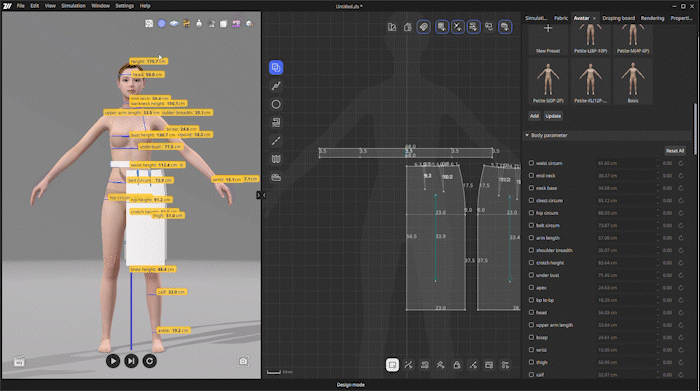Screen dimensions: 700x391
Task: Check the neck base checkbox
Action: (531, 188)
